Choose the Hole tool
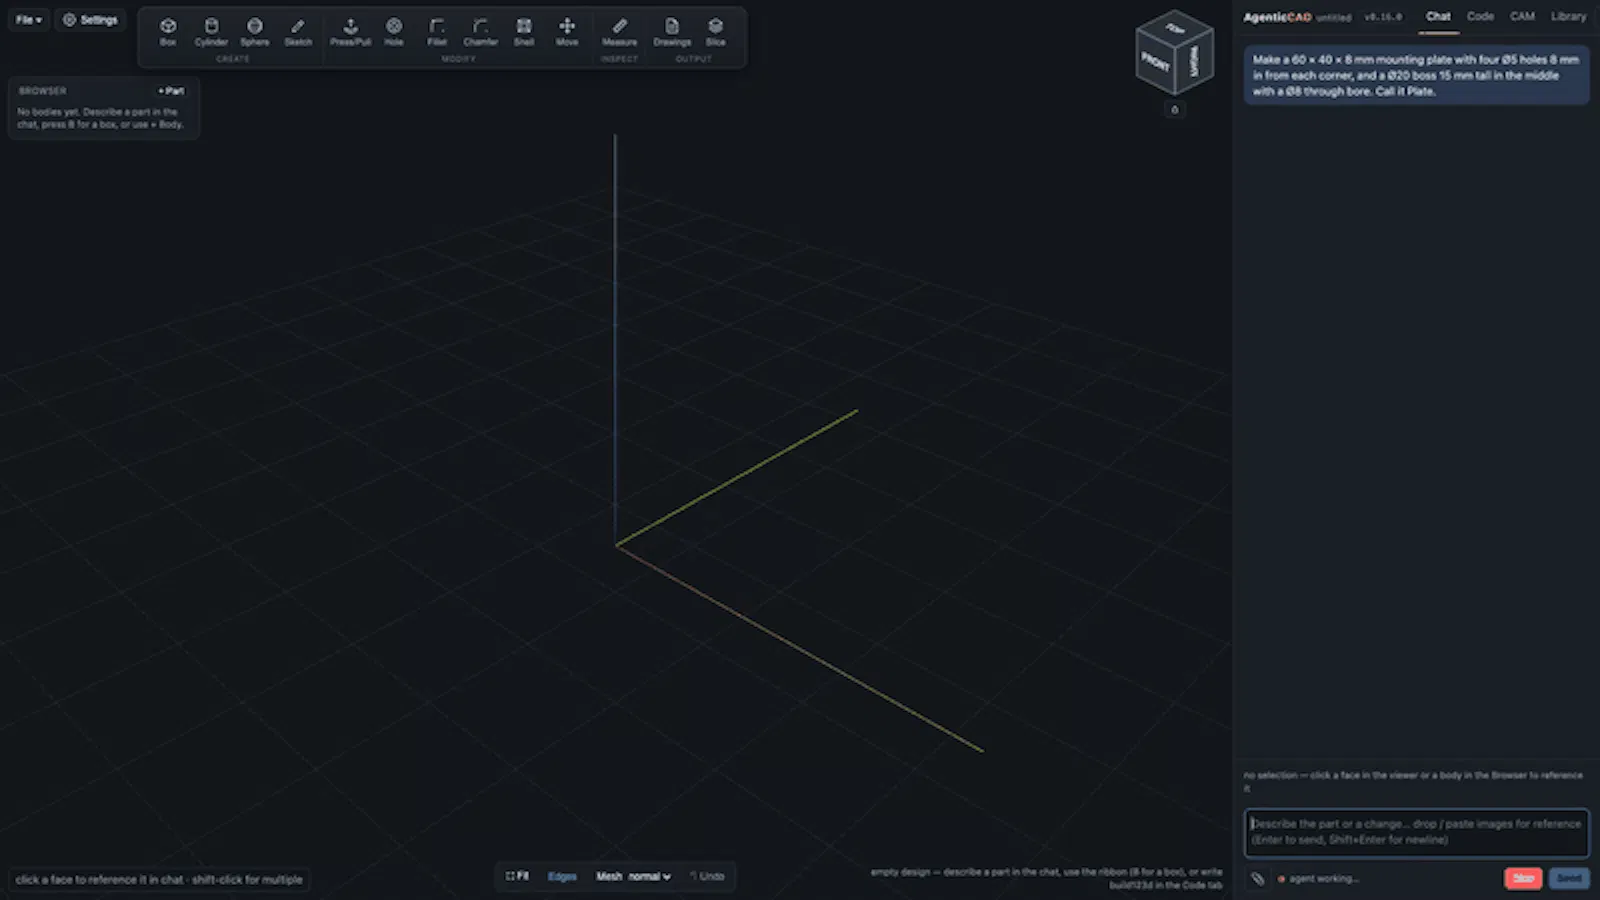Screen dimensions: 1600x900 click(394, 32)
